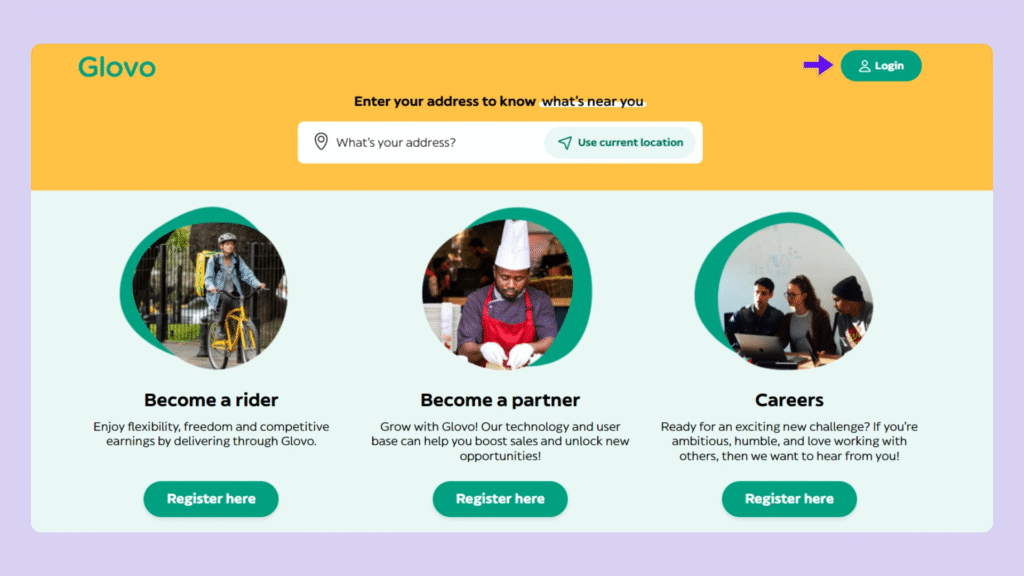Image resolution: width=1024 pixels, height=576 pixels.
Task: Select the Become a rider heading
Action: 211,400
